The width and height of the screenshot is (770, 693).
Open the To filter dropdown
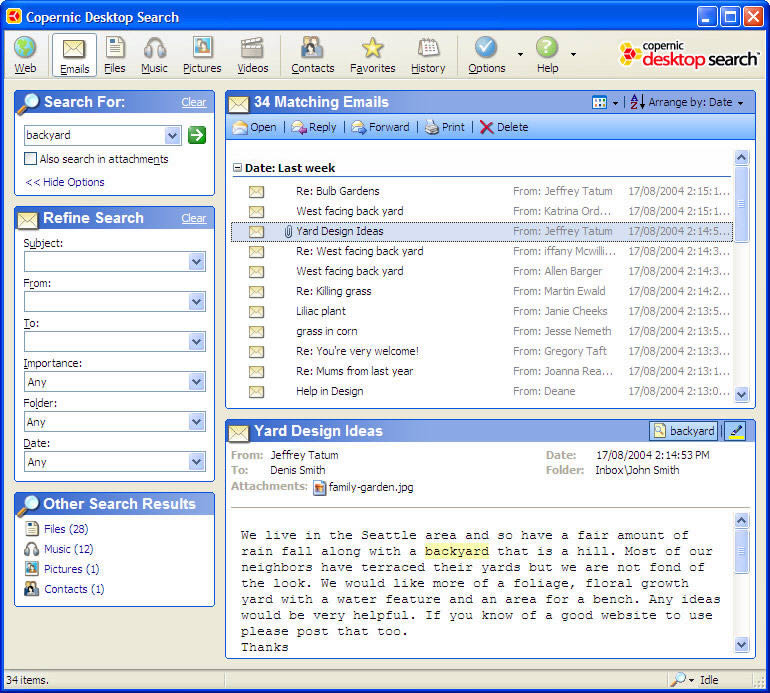[196, 342]
